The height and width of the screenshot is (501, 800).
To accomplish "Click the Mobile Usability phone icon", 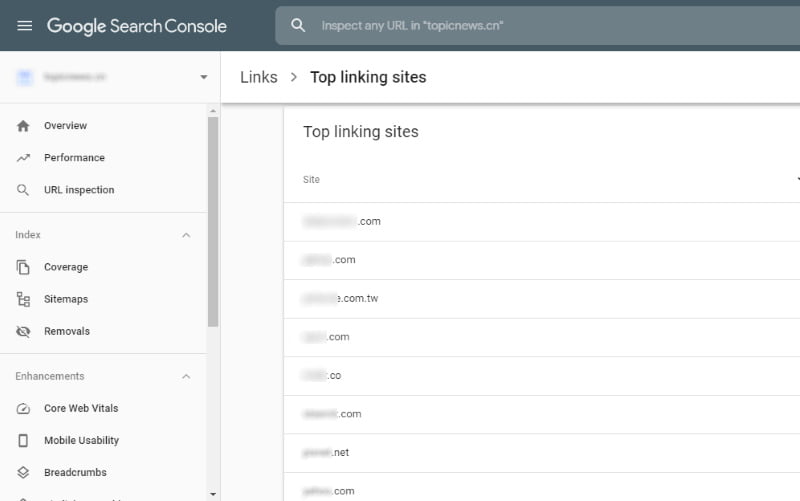I will [23, 441].
